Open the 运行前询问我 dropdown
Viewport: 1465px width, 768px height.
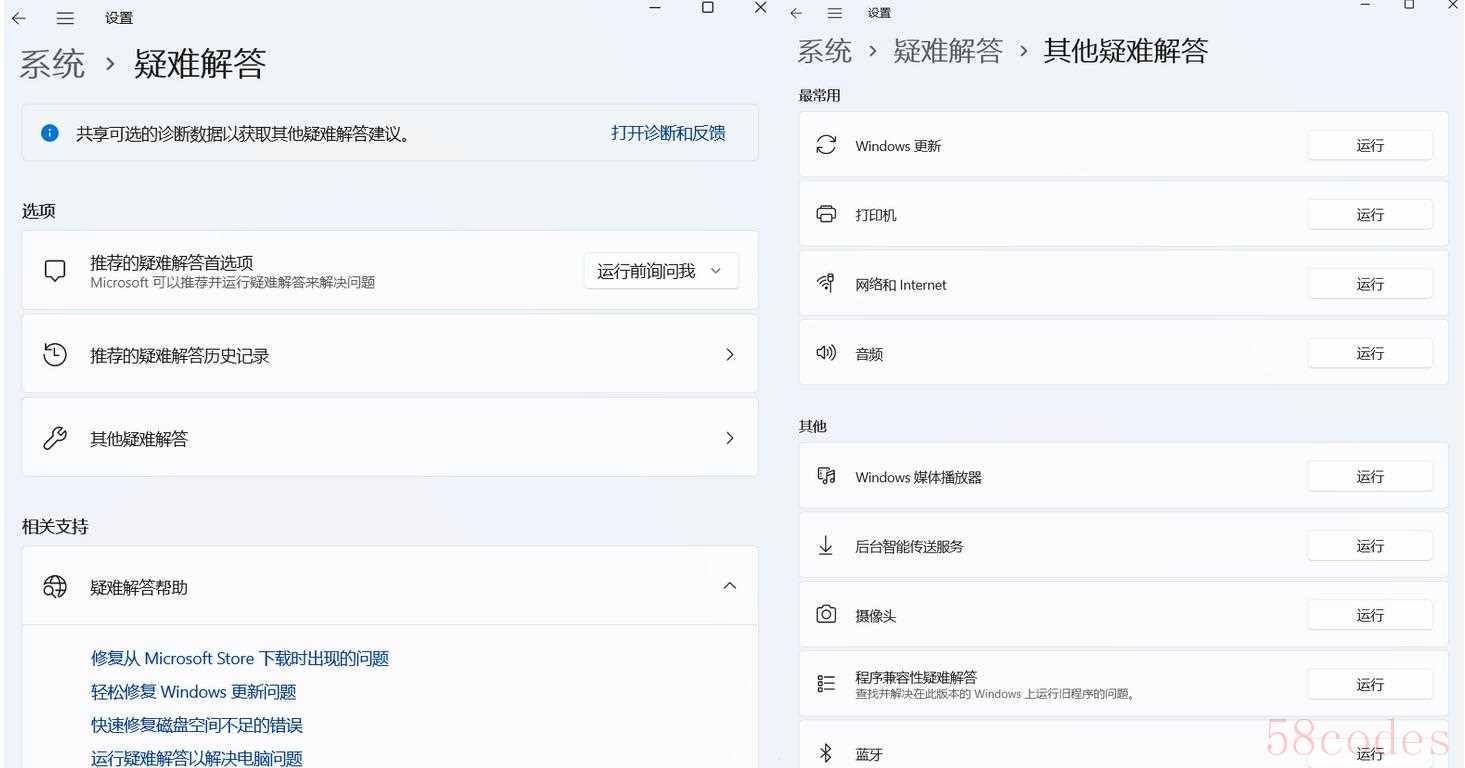pyautogui.click(x=661, y=271)
